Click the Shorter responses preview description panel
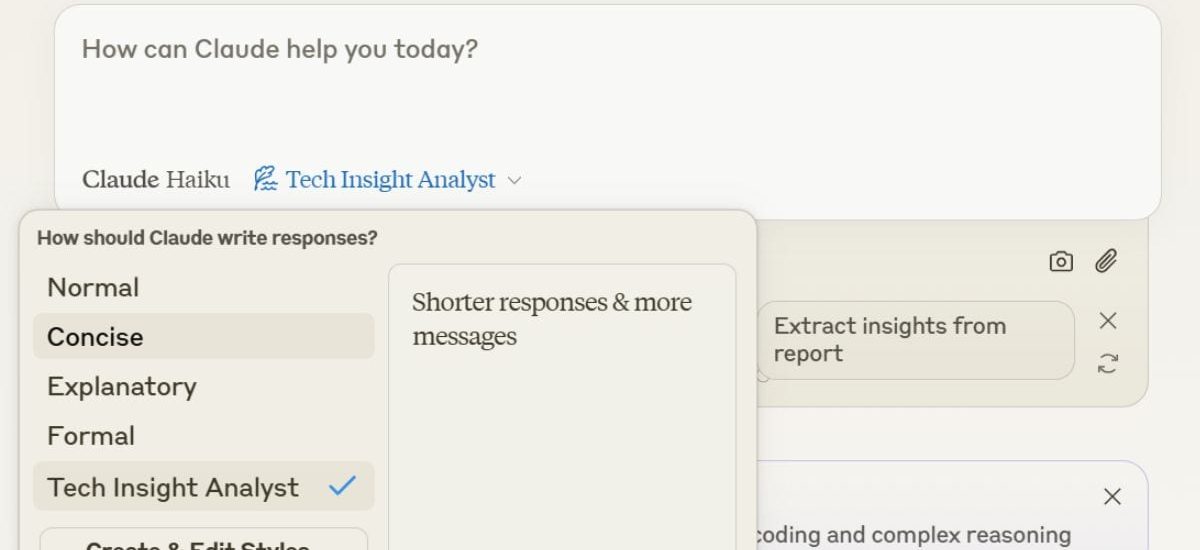 [x=561, y=400]
